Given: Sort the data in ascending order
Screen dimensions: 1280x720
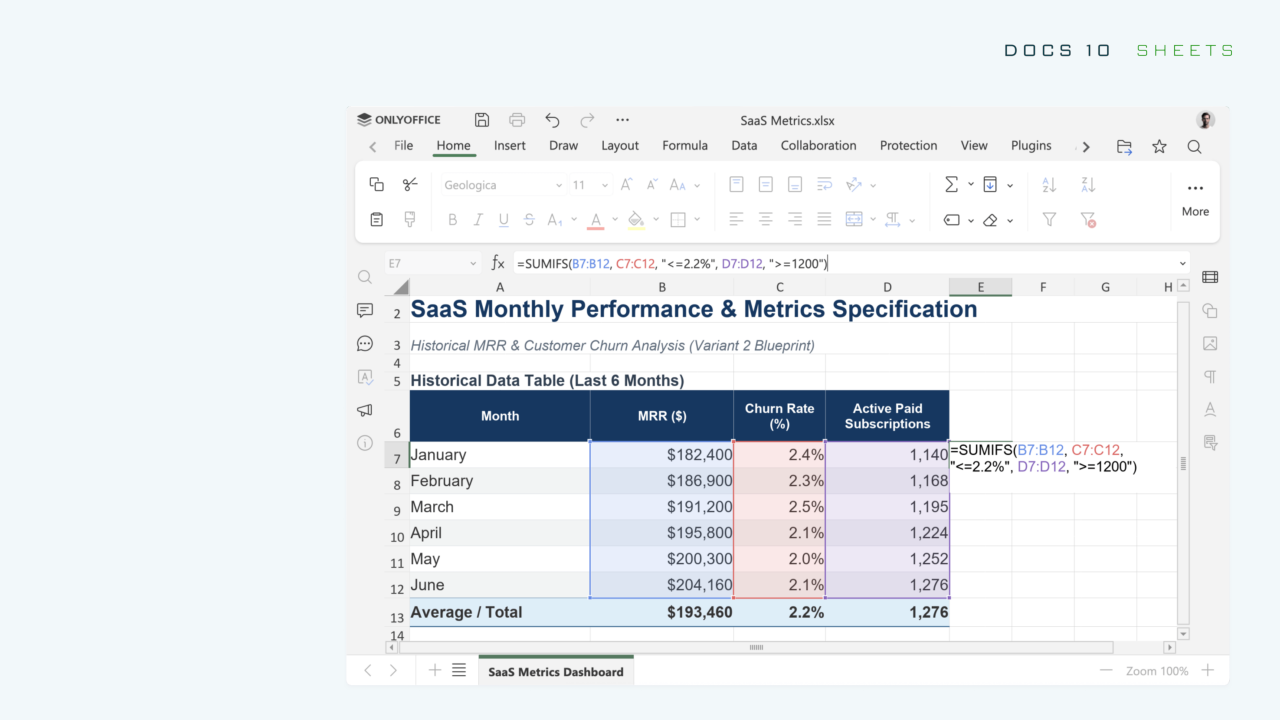Looking at the screenshot, I should [1049, 185].
